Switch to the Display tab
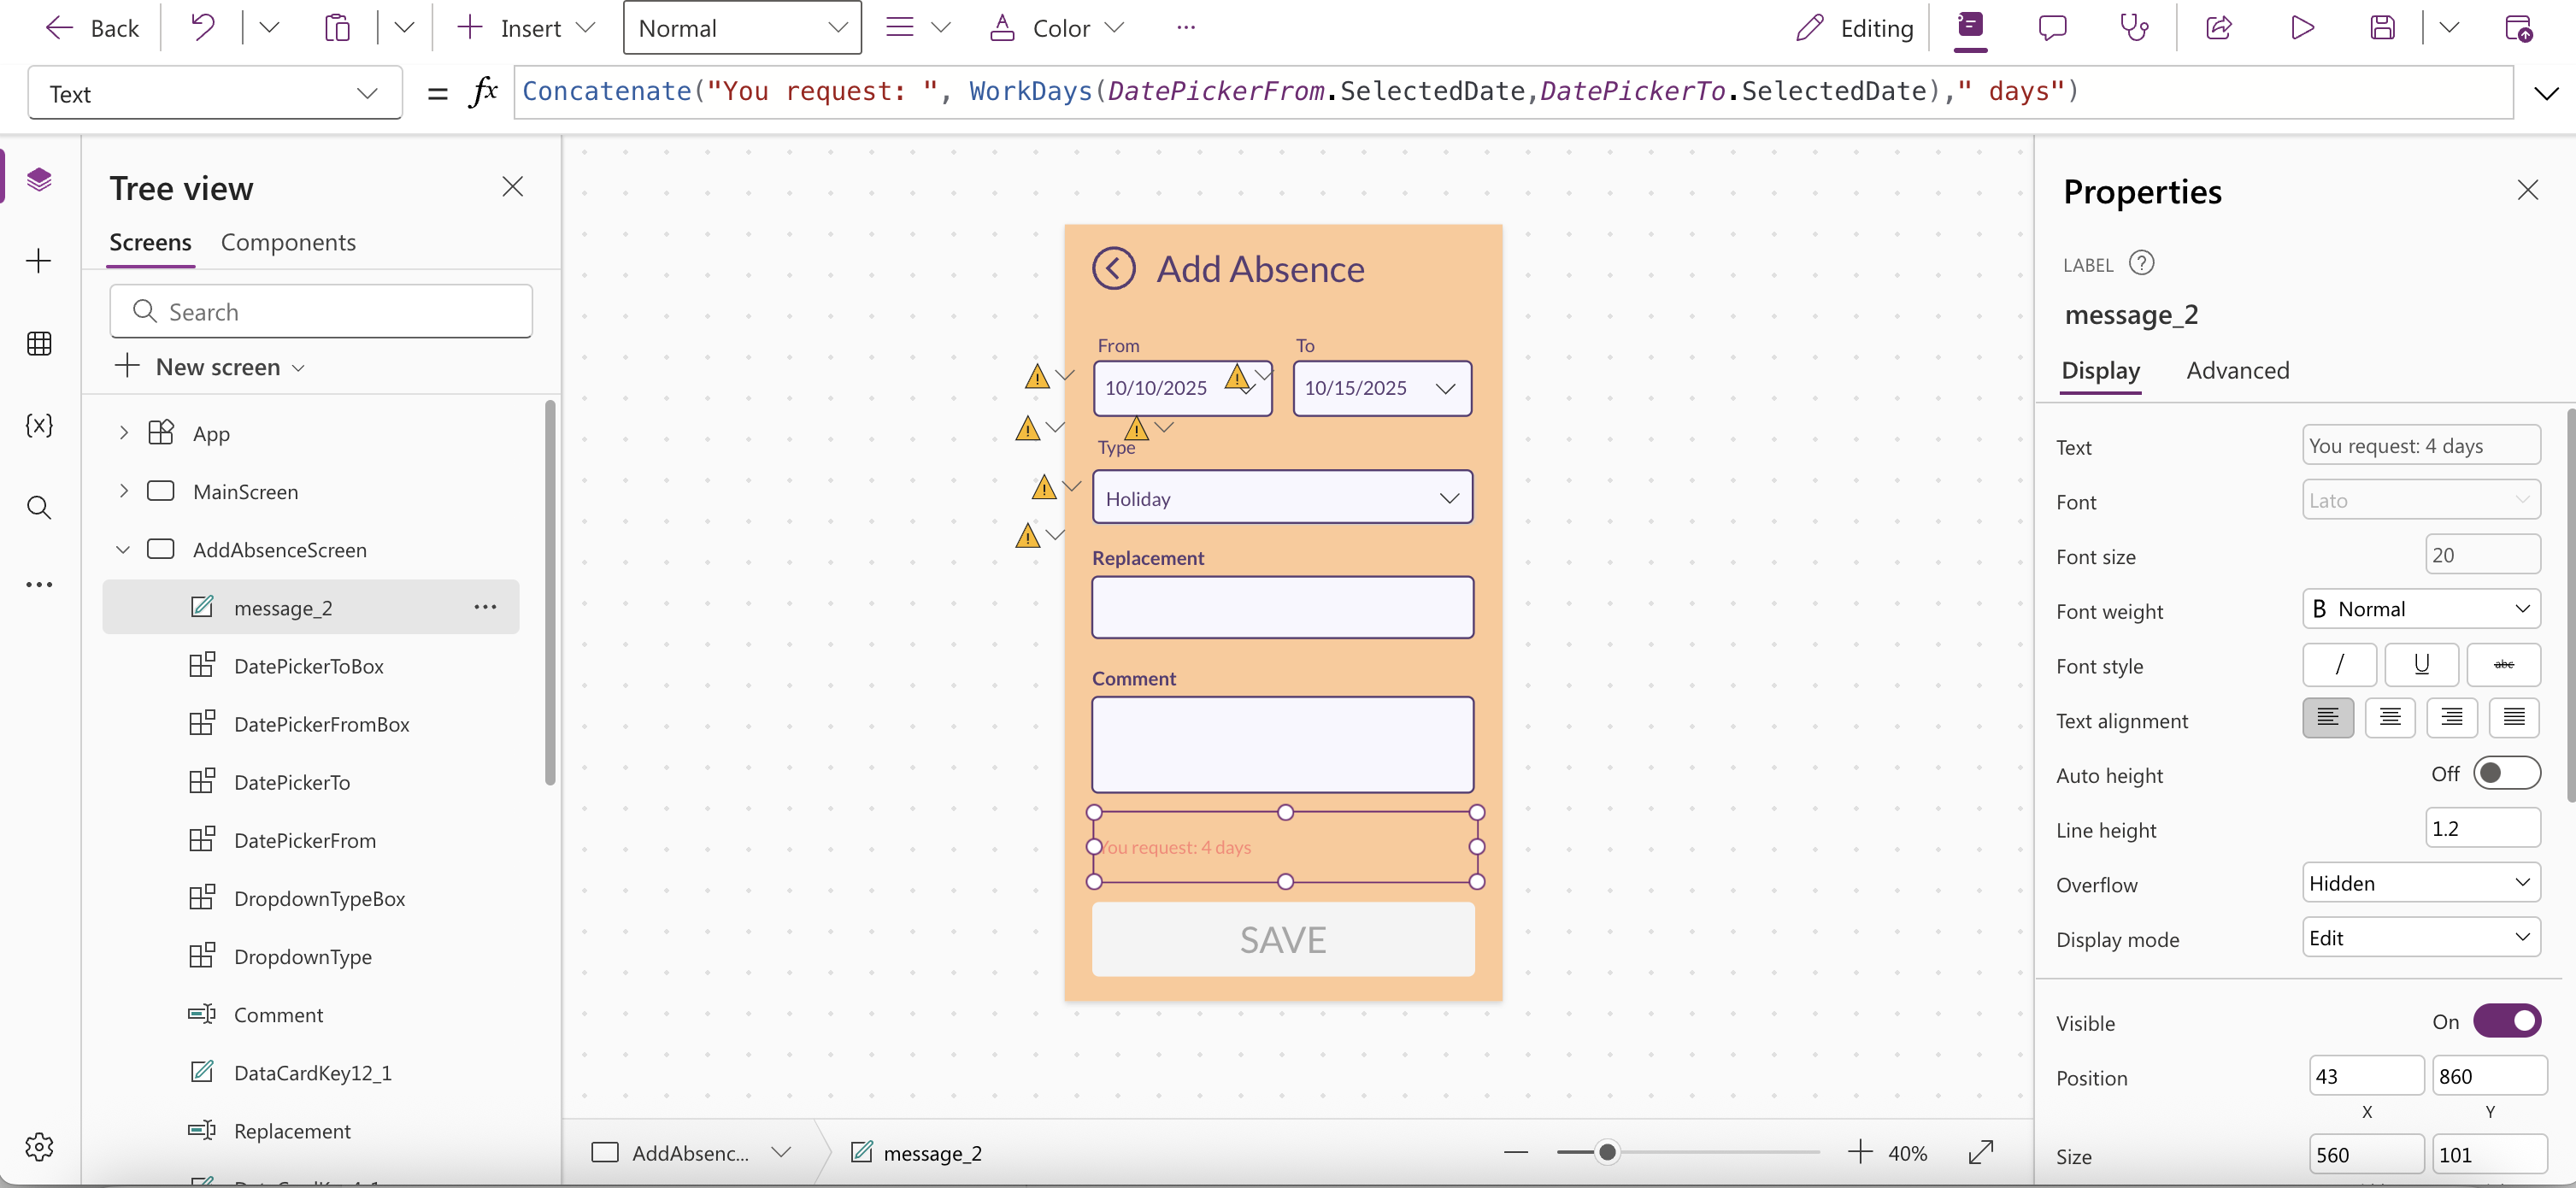 (2100, 370)
